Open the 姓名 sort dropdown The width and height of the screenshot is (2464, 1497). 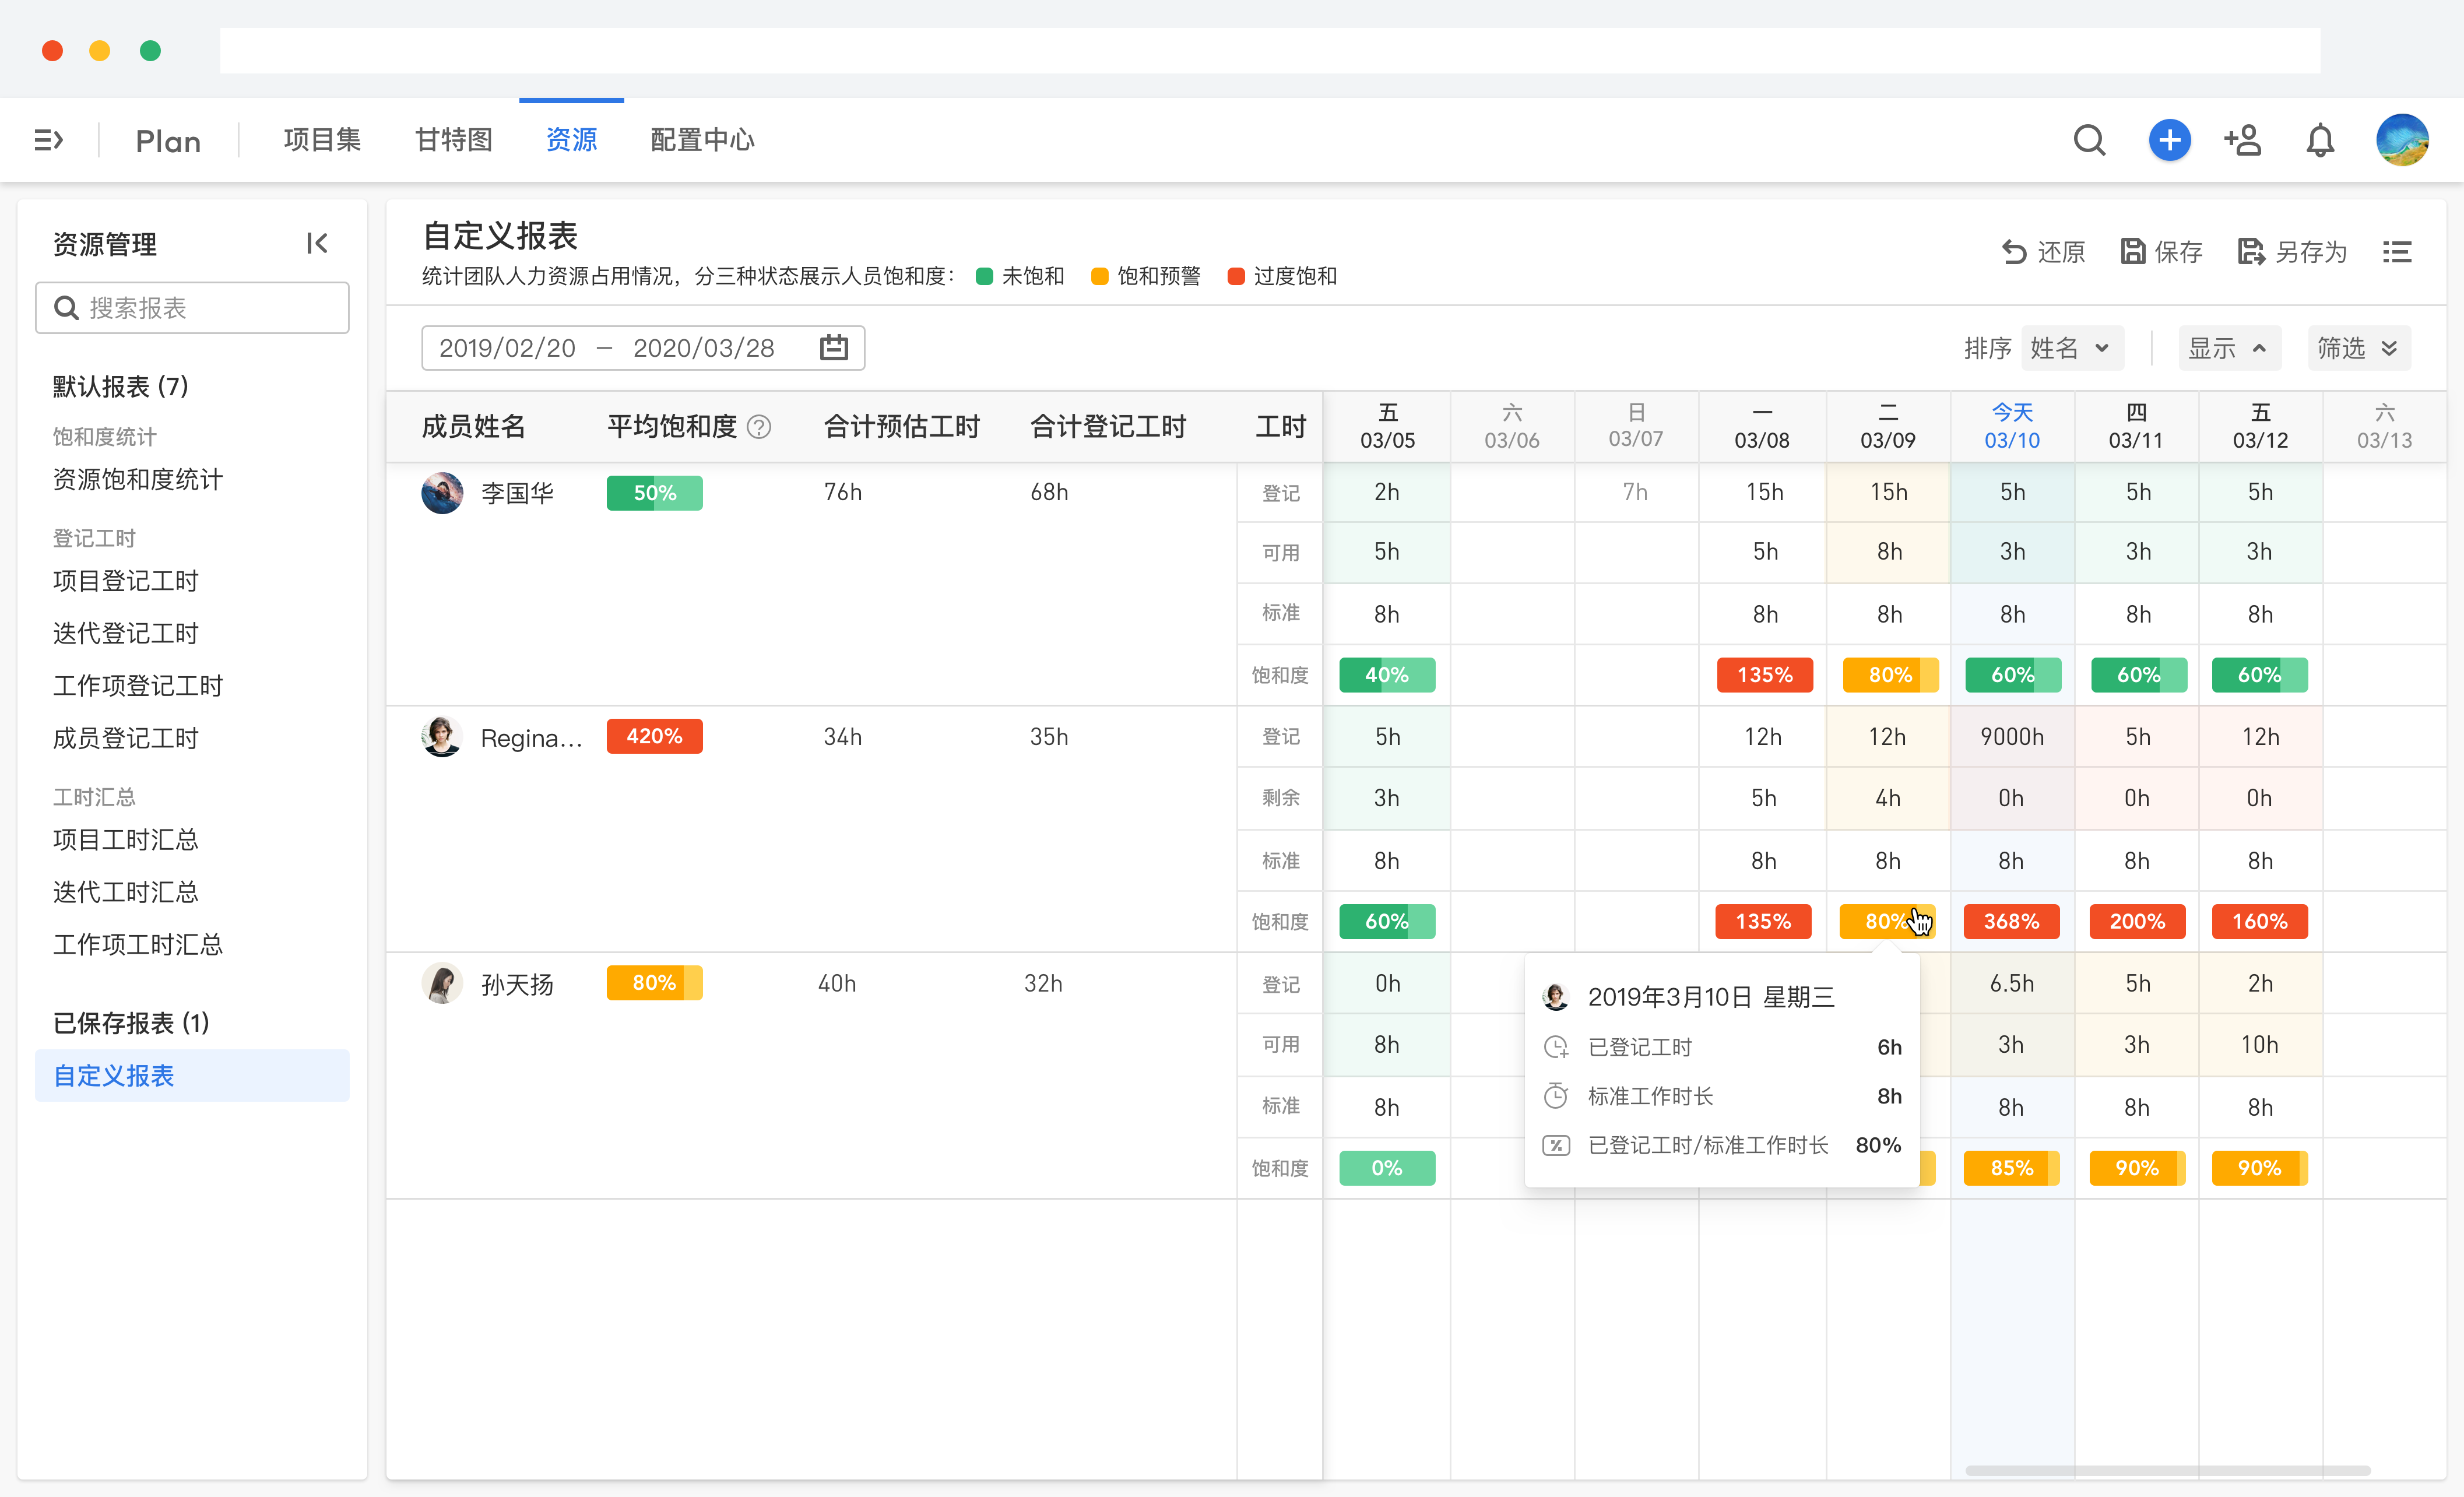coord(2071,347)
